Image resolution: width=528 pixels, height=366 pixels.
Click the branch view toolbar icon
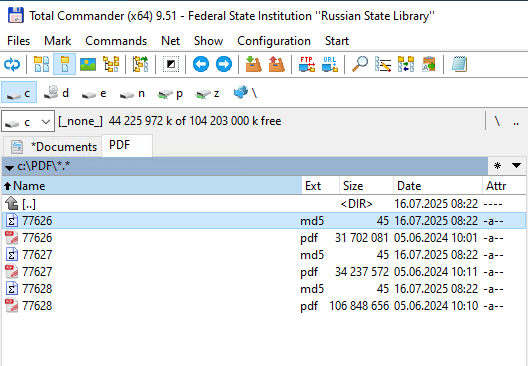tap(141, 64)
